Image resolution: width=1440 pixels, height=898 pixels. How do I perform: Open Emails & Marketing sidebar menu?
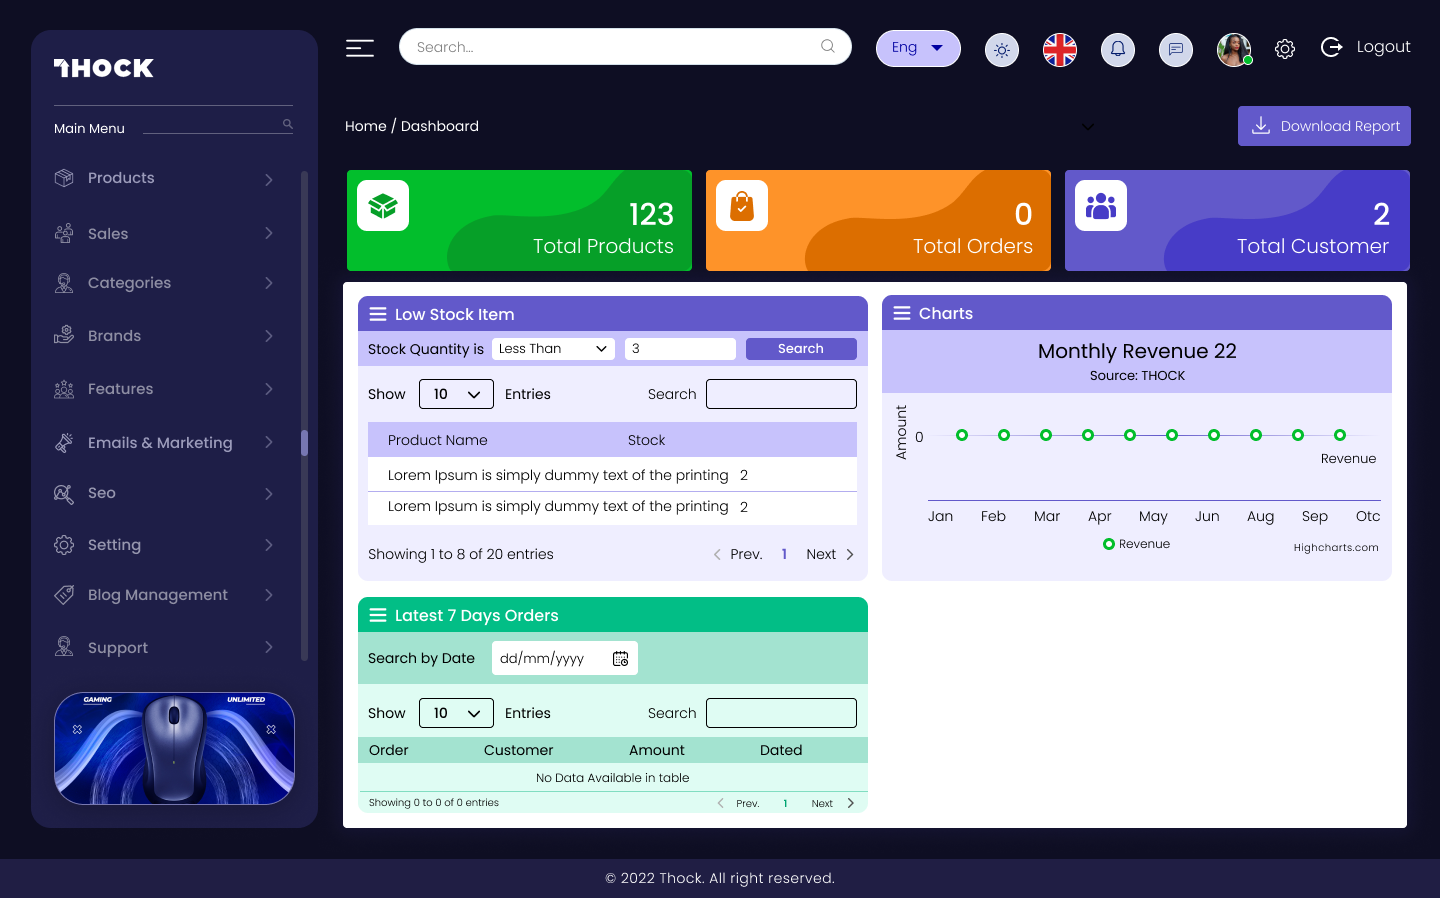[x=165, y=443]
